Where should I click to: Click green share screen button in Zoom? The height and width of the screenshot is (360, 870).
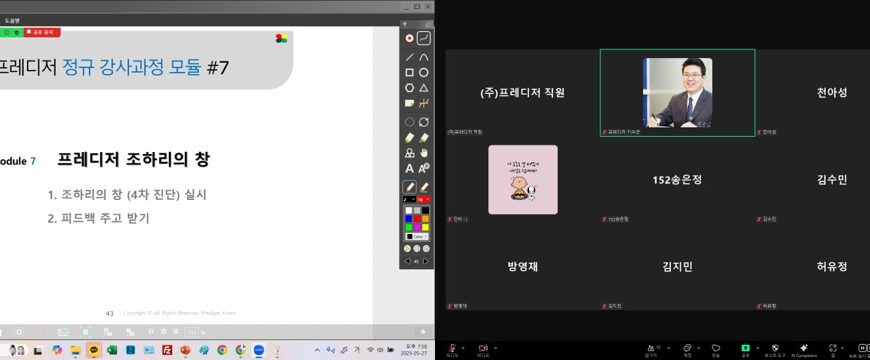(x=746, y=349)
